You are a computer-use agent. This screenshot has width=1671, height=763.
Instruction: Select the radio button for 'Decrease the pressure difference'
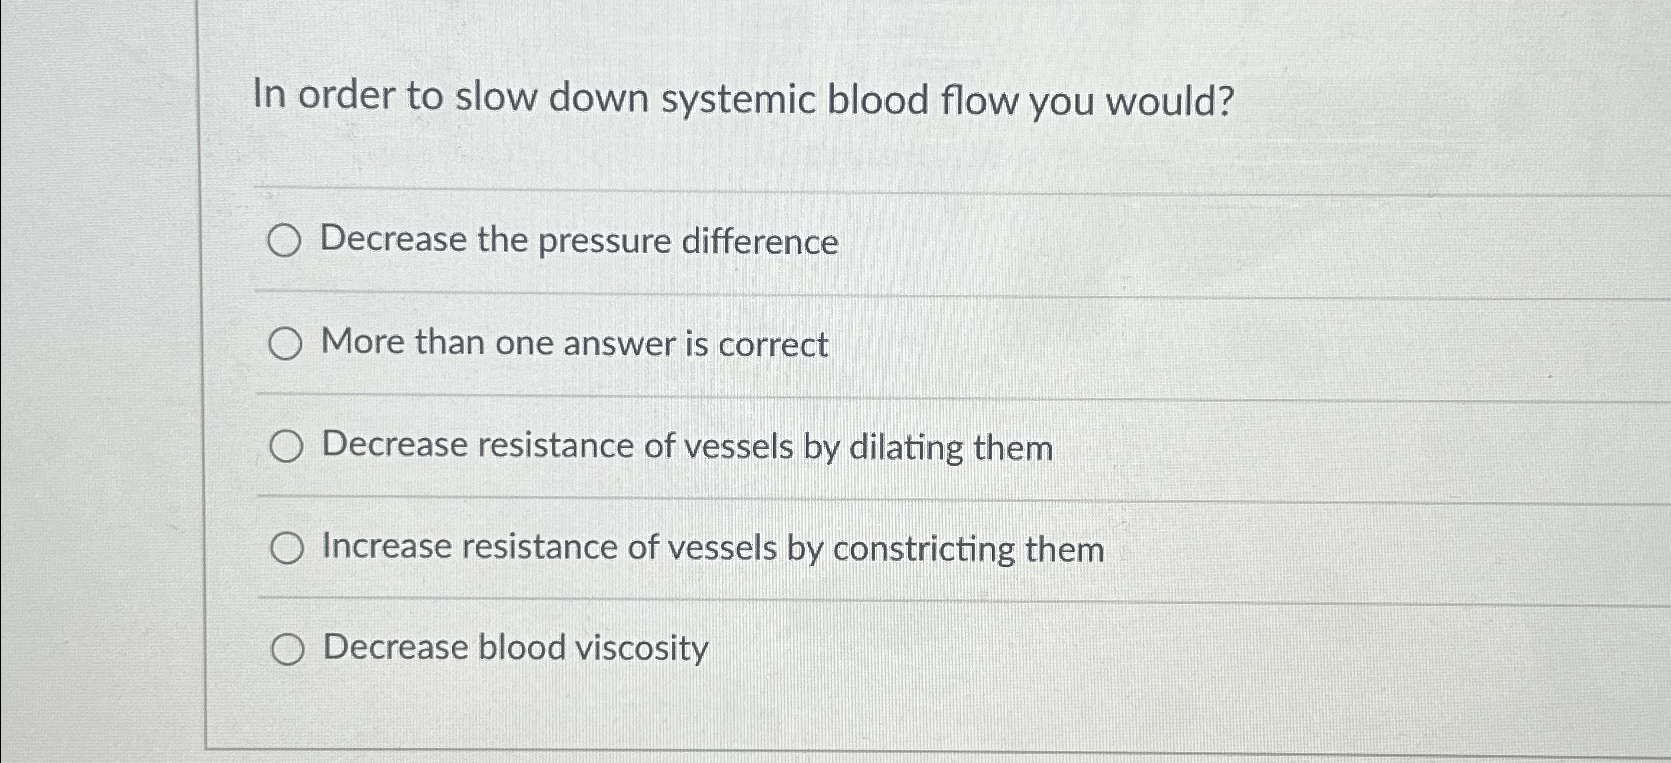tap(287, 241)
